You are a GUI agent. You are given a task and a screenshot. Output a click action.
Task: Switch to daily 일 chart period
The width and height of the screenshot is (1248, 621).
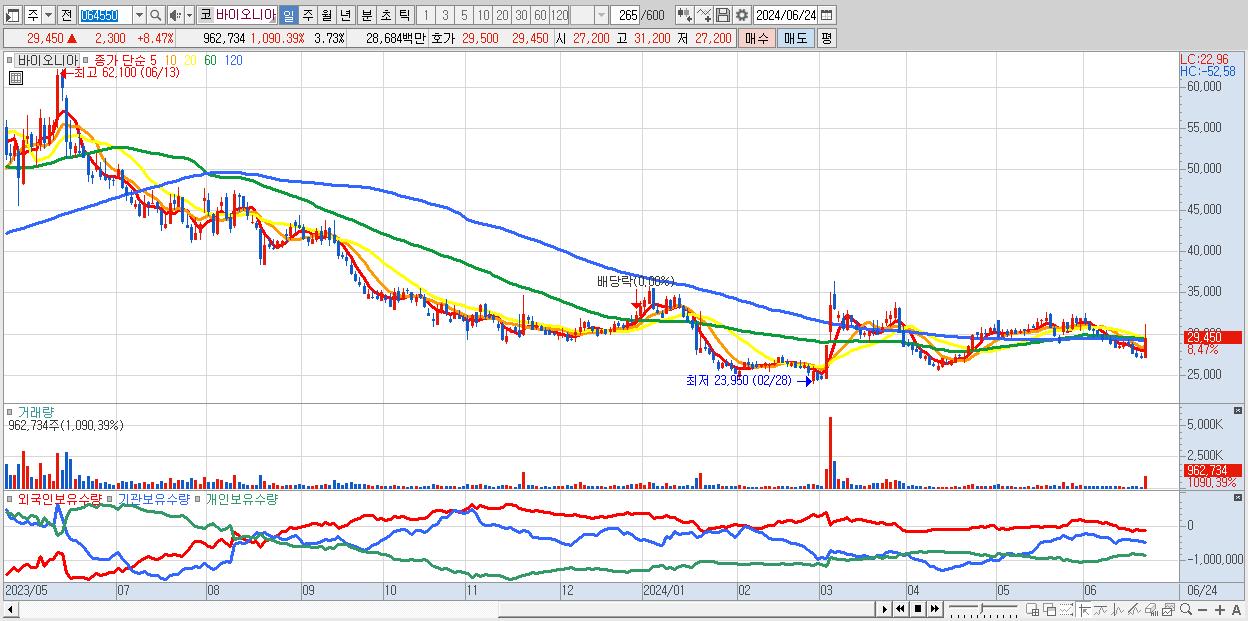(x=288, y=16)
